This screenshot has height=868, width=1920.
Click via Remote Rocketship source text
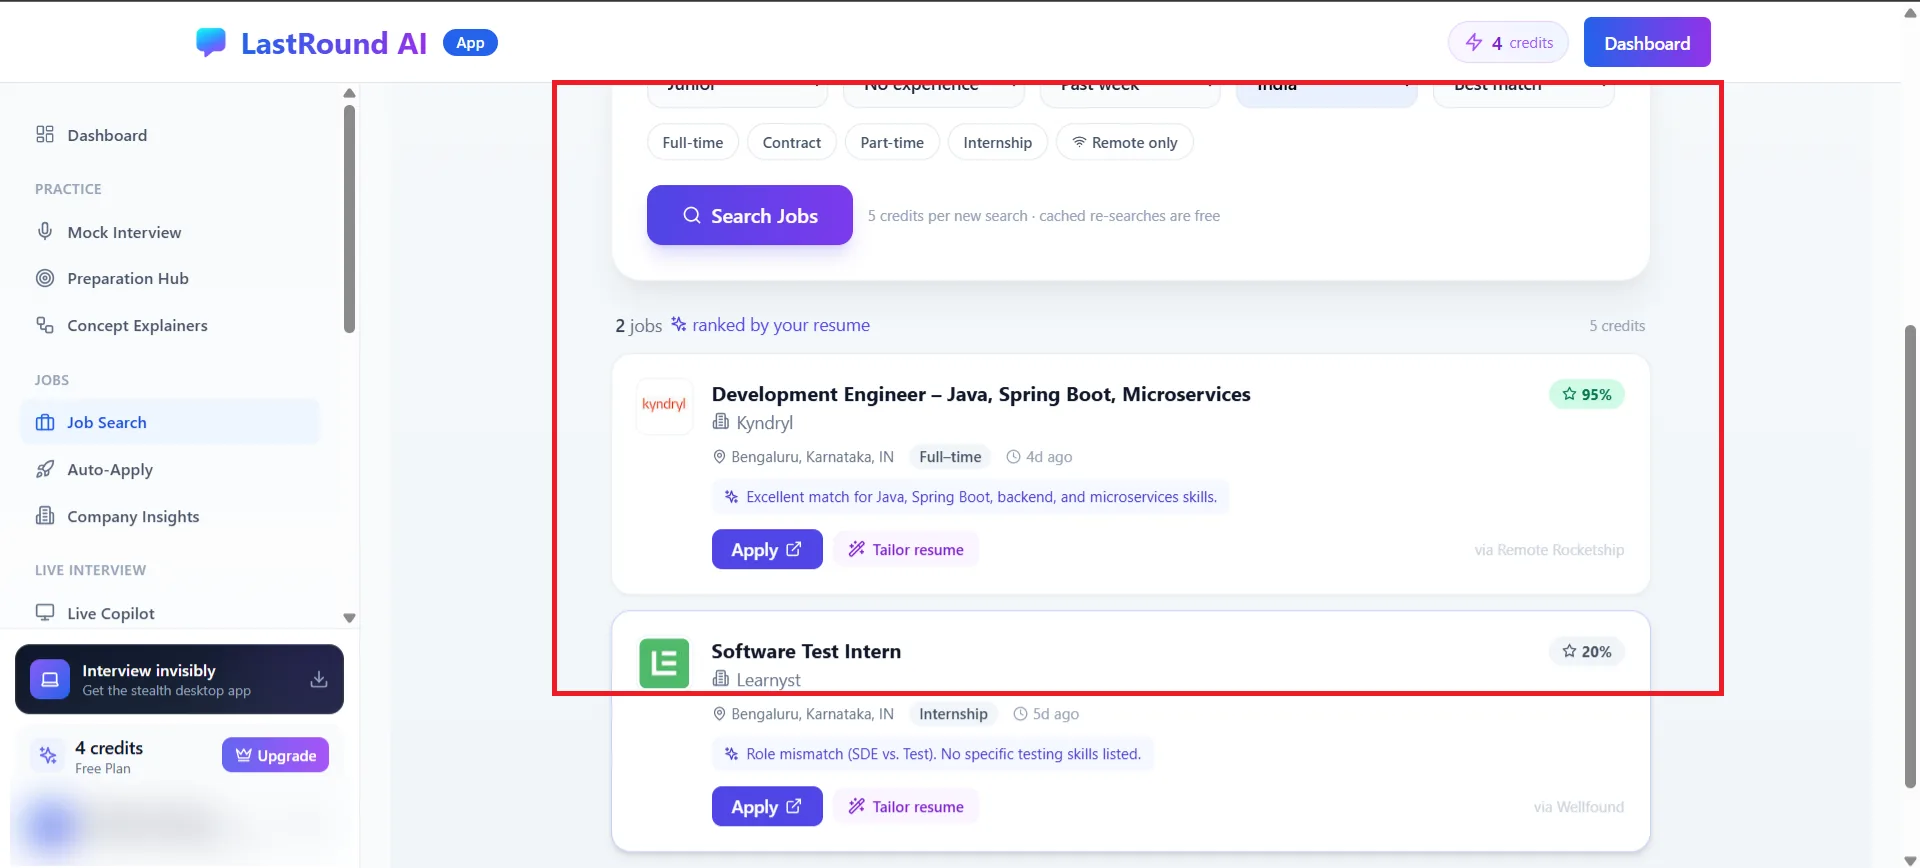pos(1549,550)
